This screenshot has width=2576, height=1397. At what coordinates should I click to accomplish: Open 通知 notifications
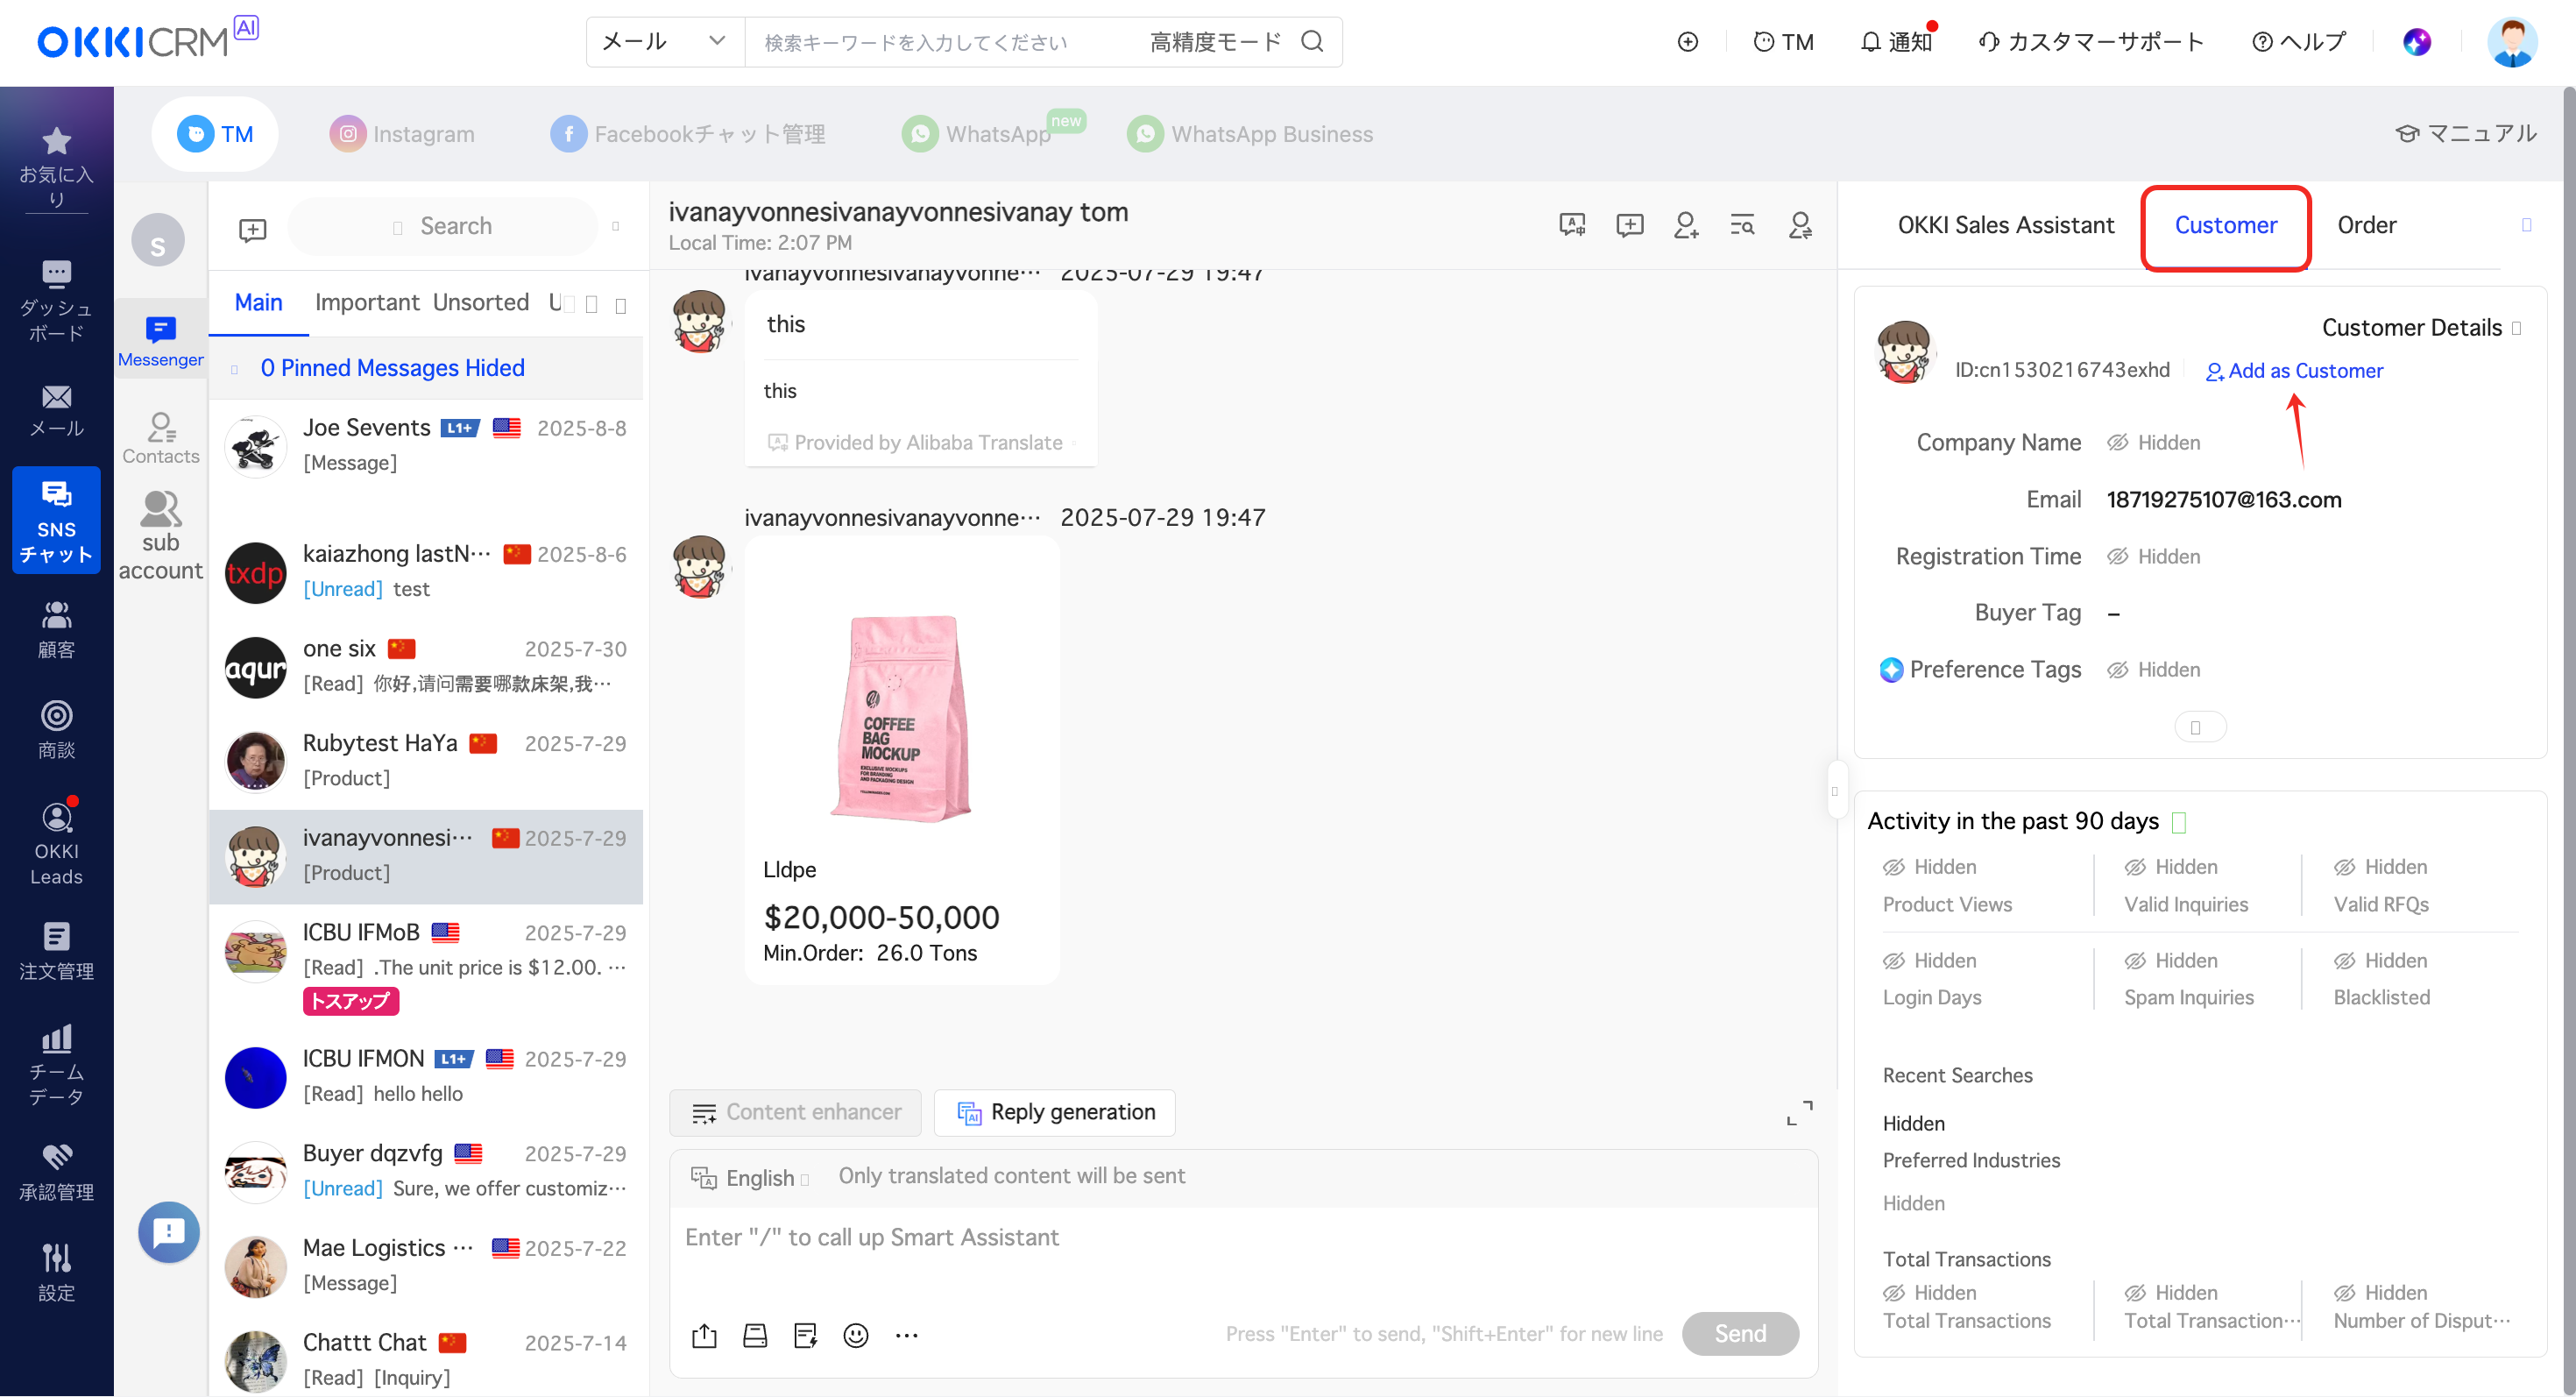1897,41
